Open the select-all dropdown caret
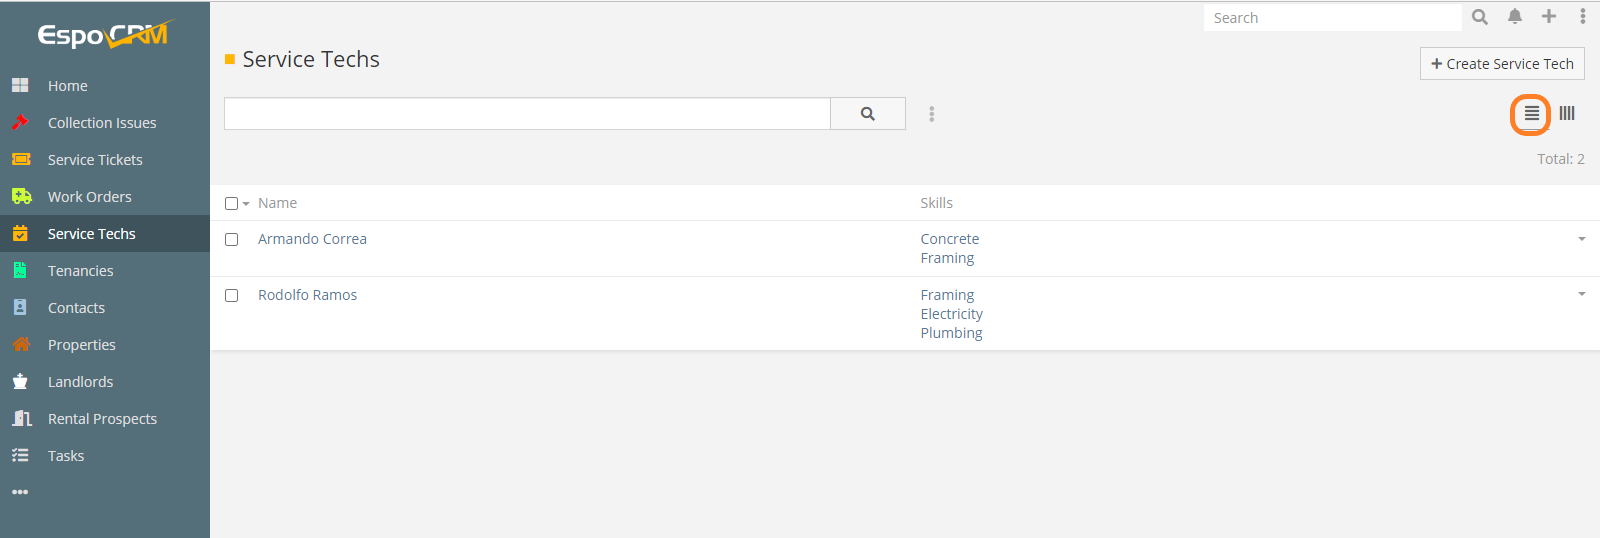 click(246, 204)
